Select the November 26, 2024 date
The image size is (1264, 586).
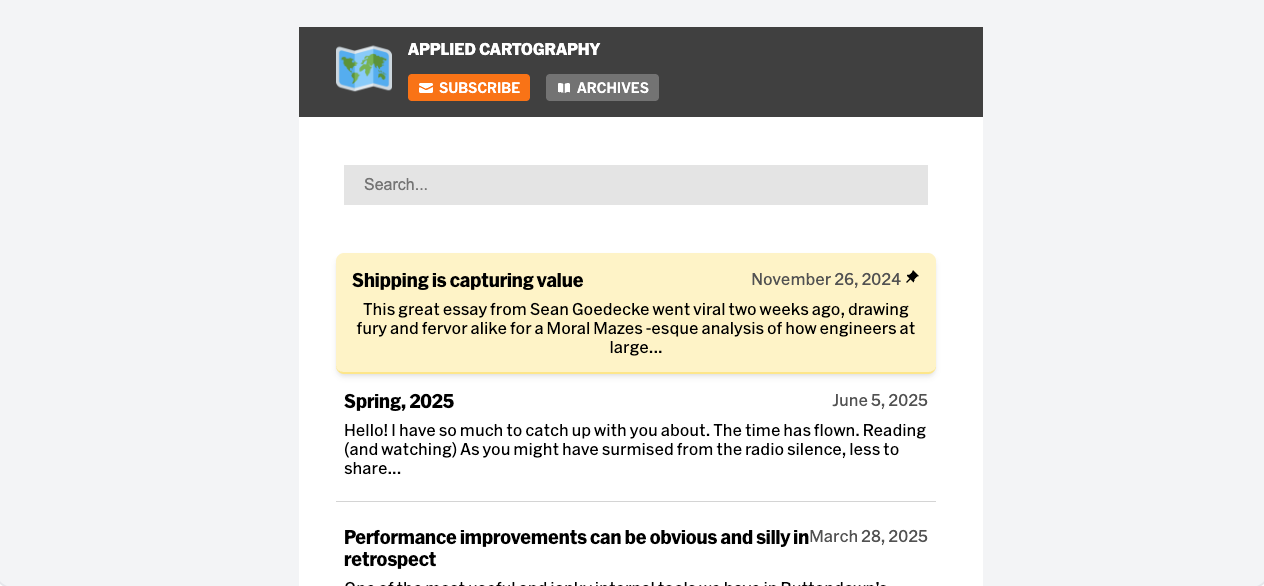tap(826, 279)
